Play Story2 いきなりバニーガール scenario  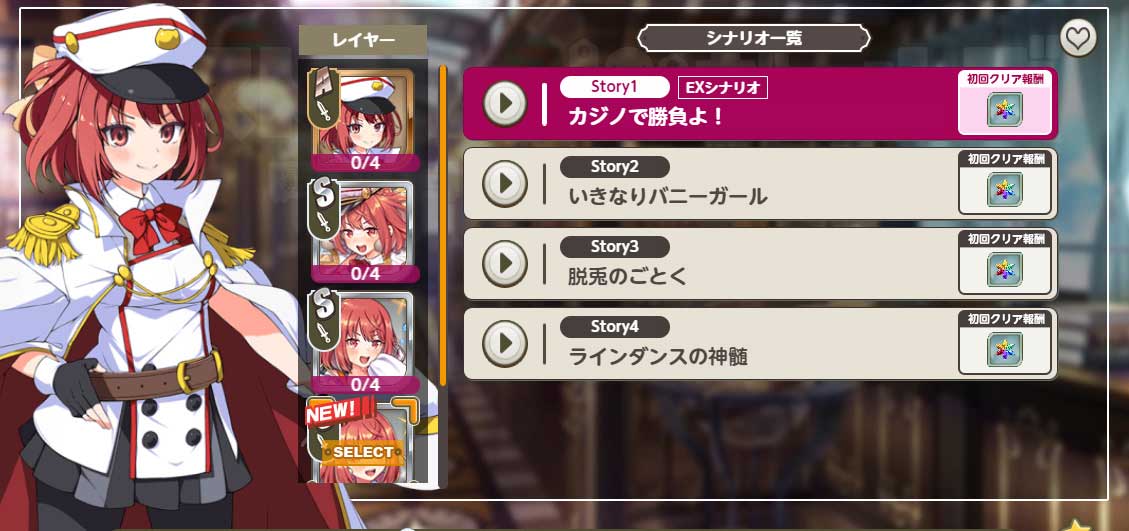click(x=505, y=184)
